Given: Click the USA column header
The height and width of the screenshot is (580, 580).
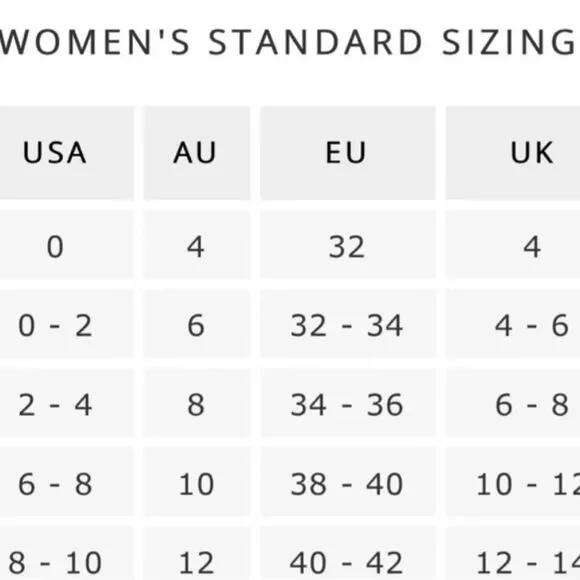Looking at the screenshot, I should pyautogui.click(x=67, y=153).
